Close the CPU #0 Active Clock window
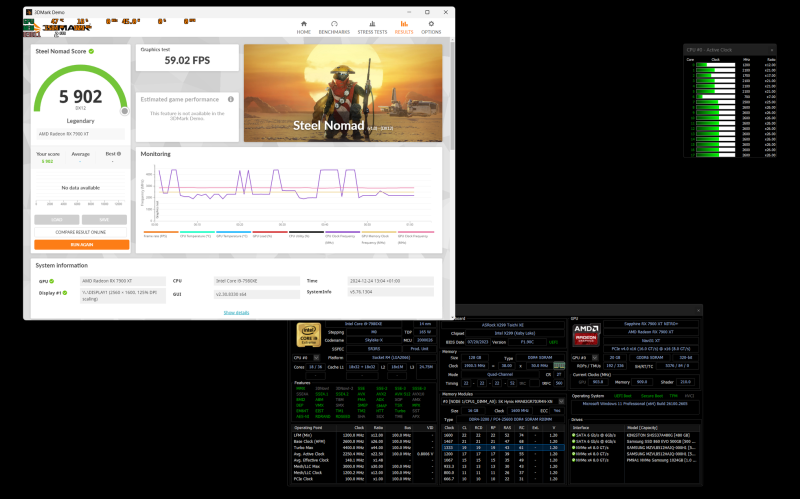 point(771,50)
